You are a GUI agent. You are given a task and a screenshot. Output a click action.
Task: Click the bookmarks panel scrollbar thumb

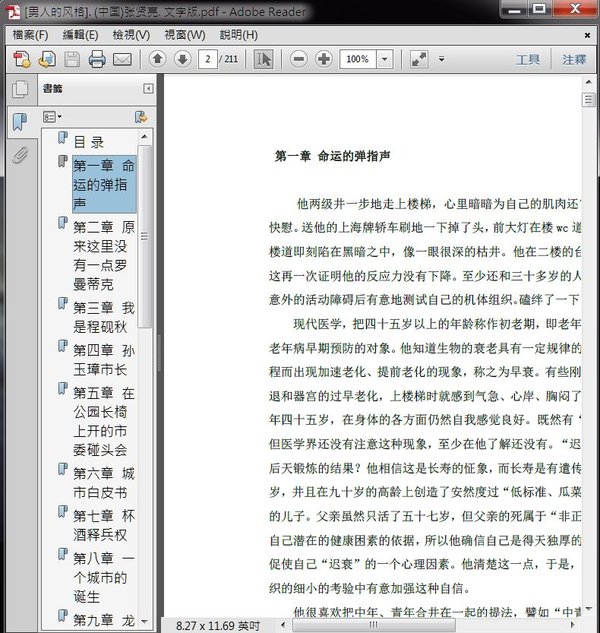[145, 237]
